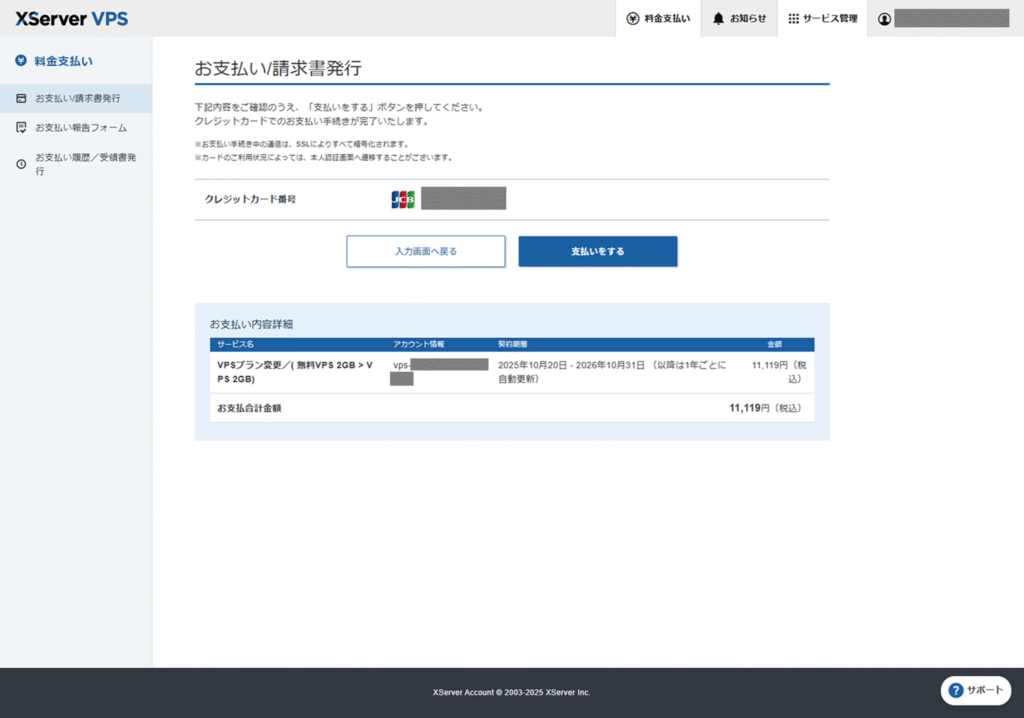The height and width of the screenshot is (718, 1024).
Task: Click the JCB card brand logo
Action: pyautogui.click(x=403, y=199)
